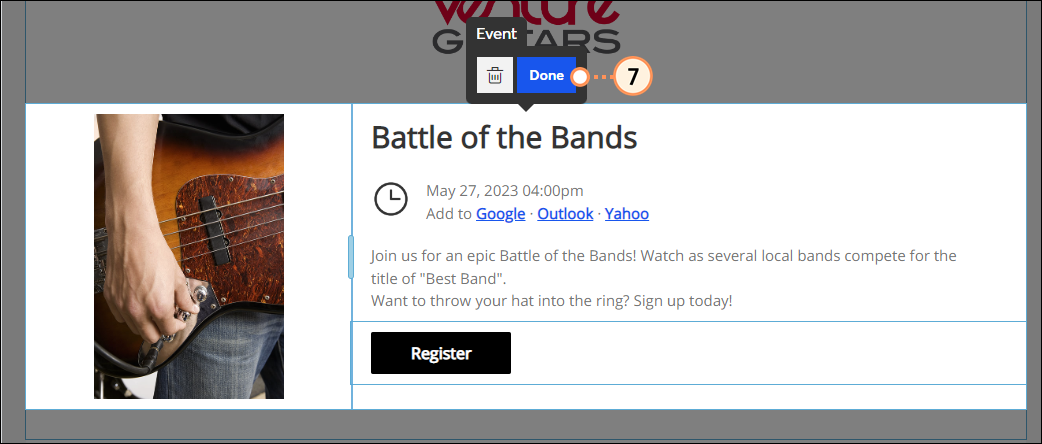Click the gray header area beside logo

pyautogui.click(x=824, y=50)
